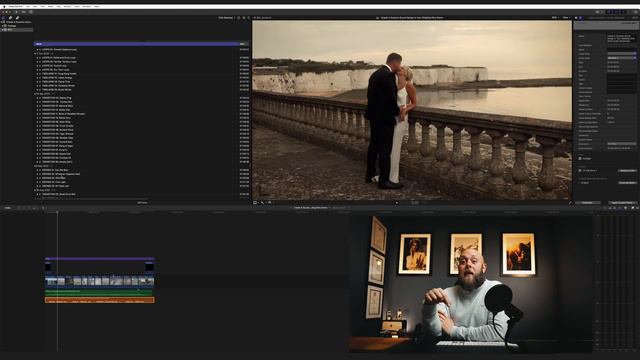
Task: Open the Edit menu
Action: 35,7
